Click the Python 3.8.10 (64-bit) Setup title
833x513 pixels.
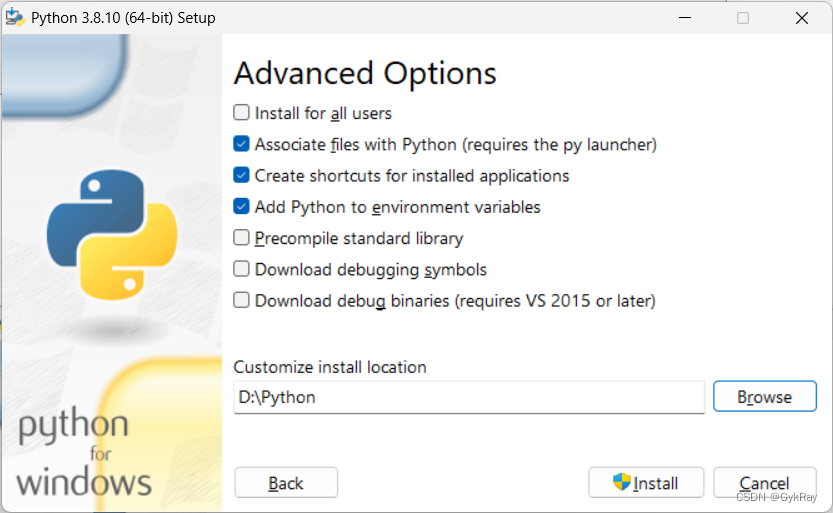click(x=123, y=18)
